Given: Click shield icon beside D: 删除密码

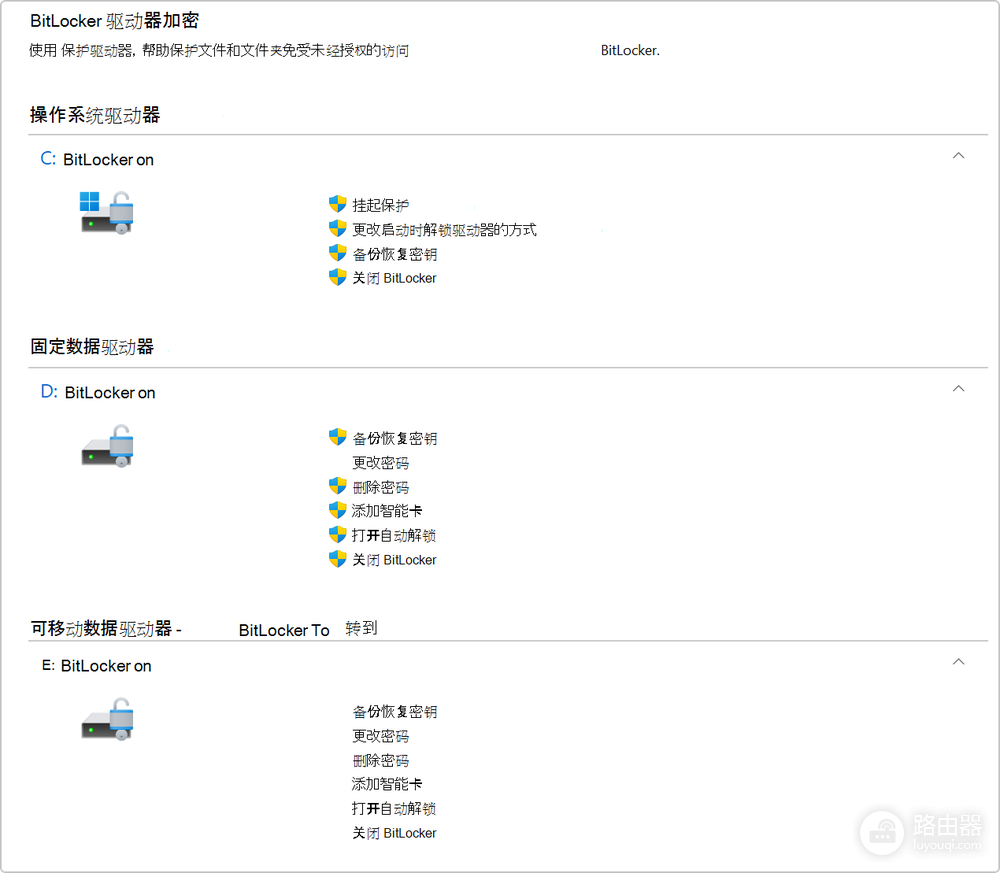Looking at the screenshot, I should [x=337, y=486].
